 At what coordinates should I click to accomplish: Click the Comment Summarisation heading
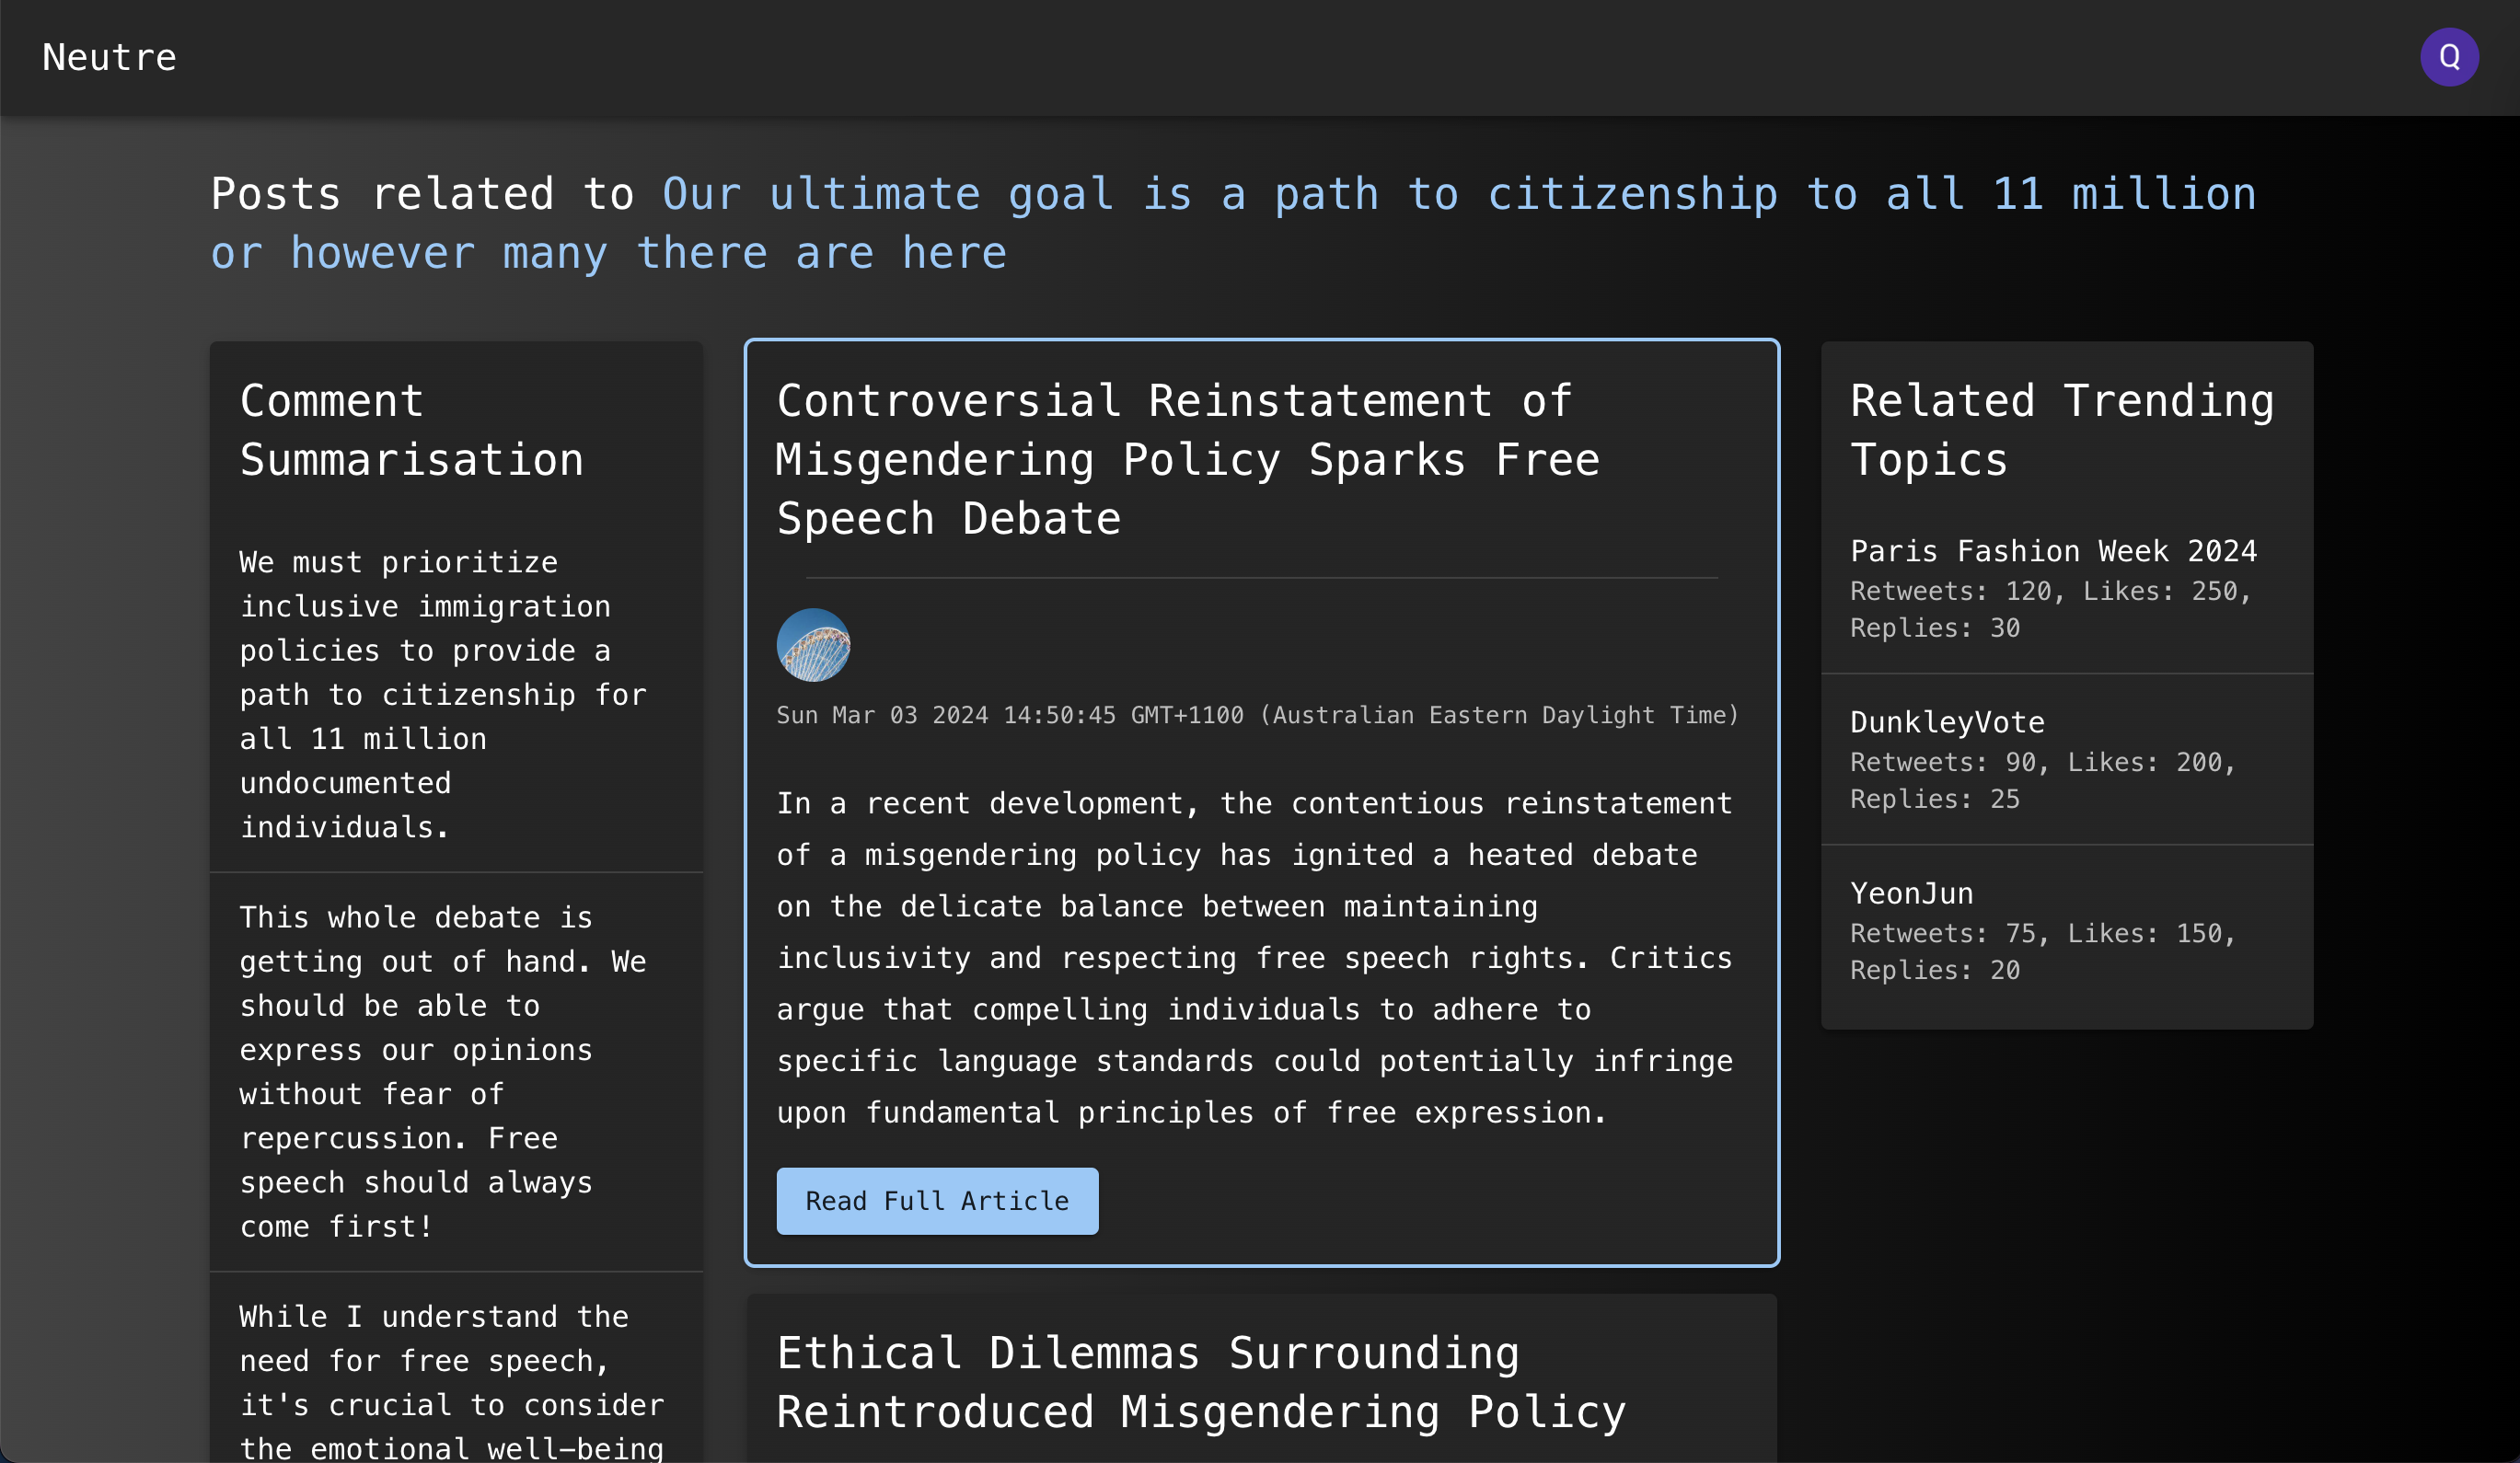pos(411,430)
